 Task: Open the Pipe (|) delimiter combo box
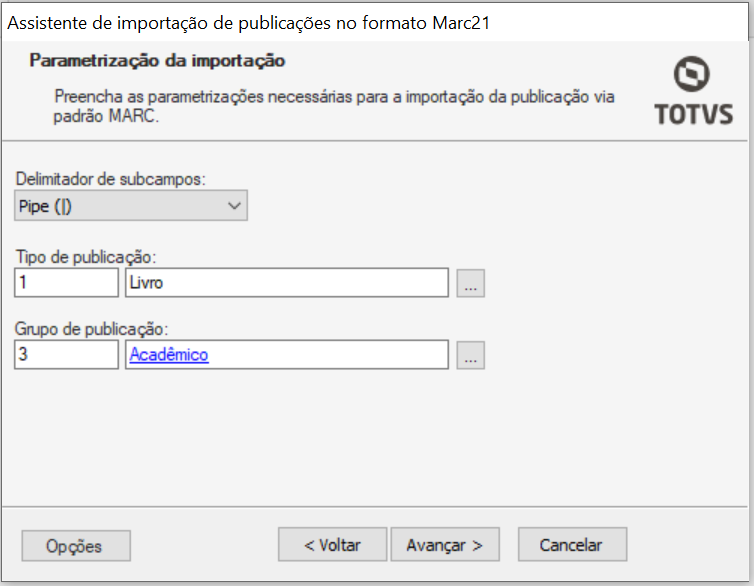(131, 206)
